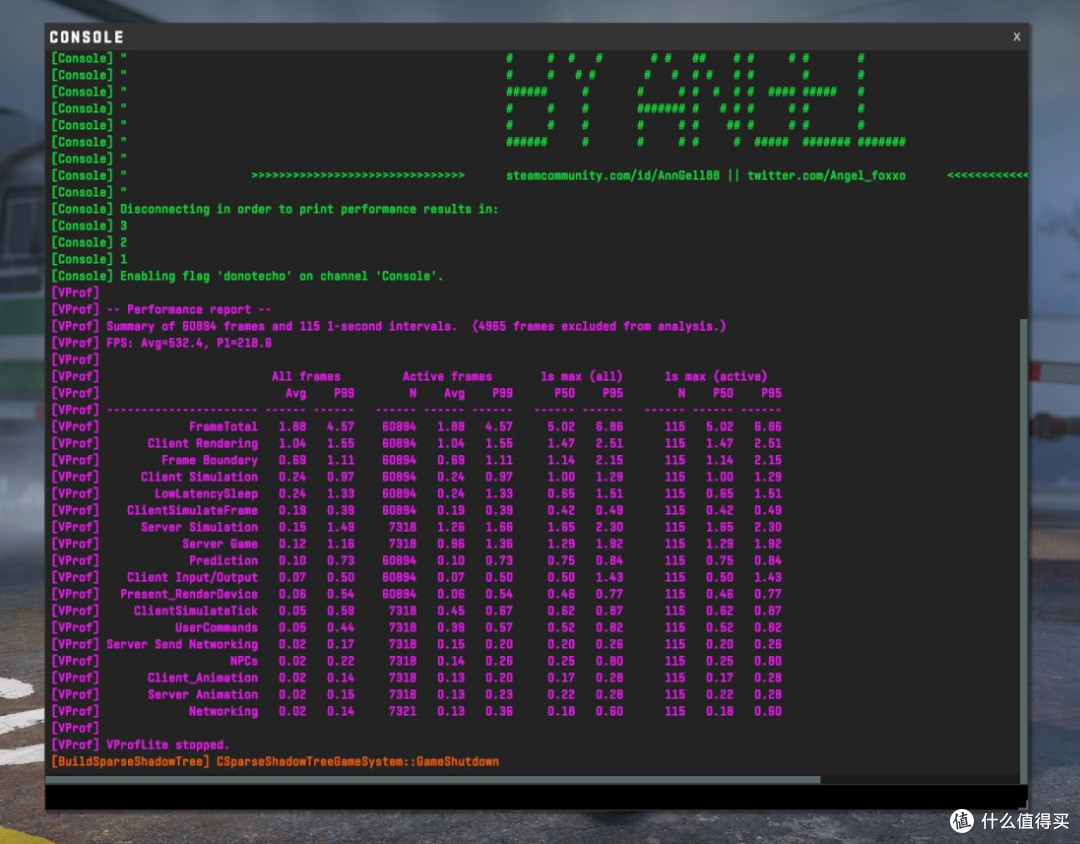Image resolution: width=1080 pixels, height=844 pixels.
Task: Click the Client Rendering row label
Action: pos(202,443)
